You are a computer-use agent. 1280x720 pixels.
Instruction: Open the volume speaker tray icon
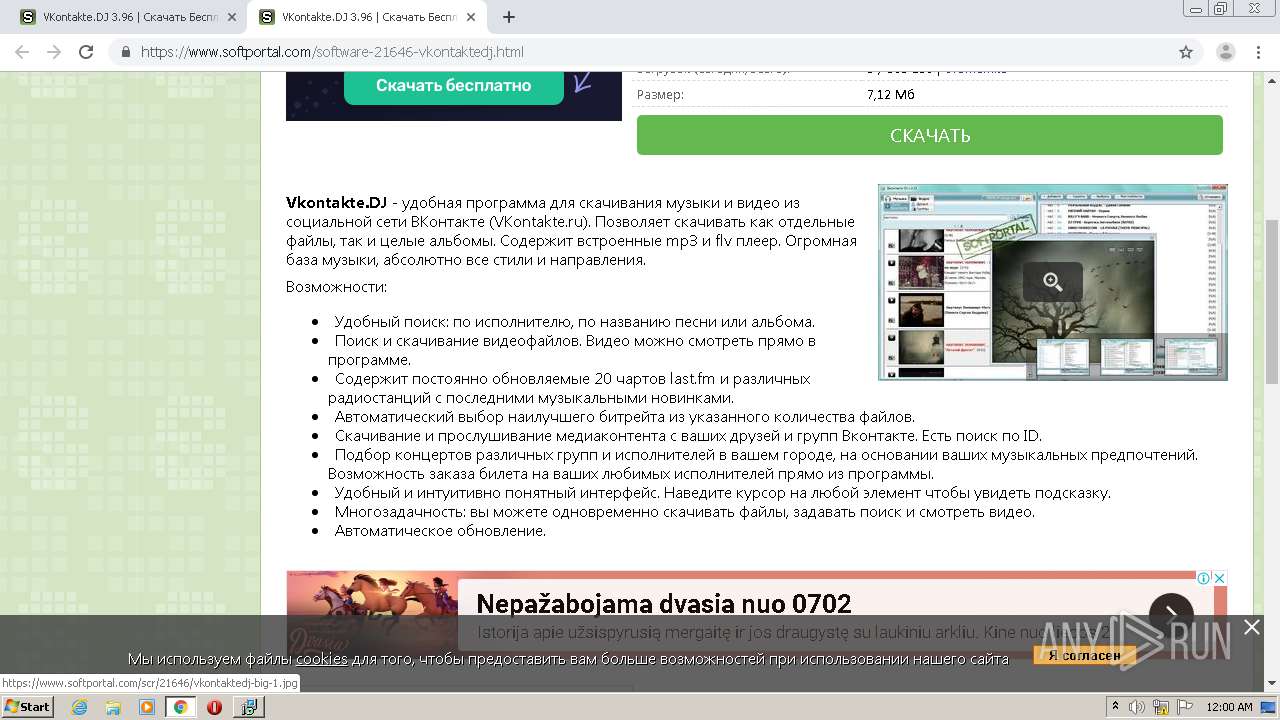(x=1137, y=707)
